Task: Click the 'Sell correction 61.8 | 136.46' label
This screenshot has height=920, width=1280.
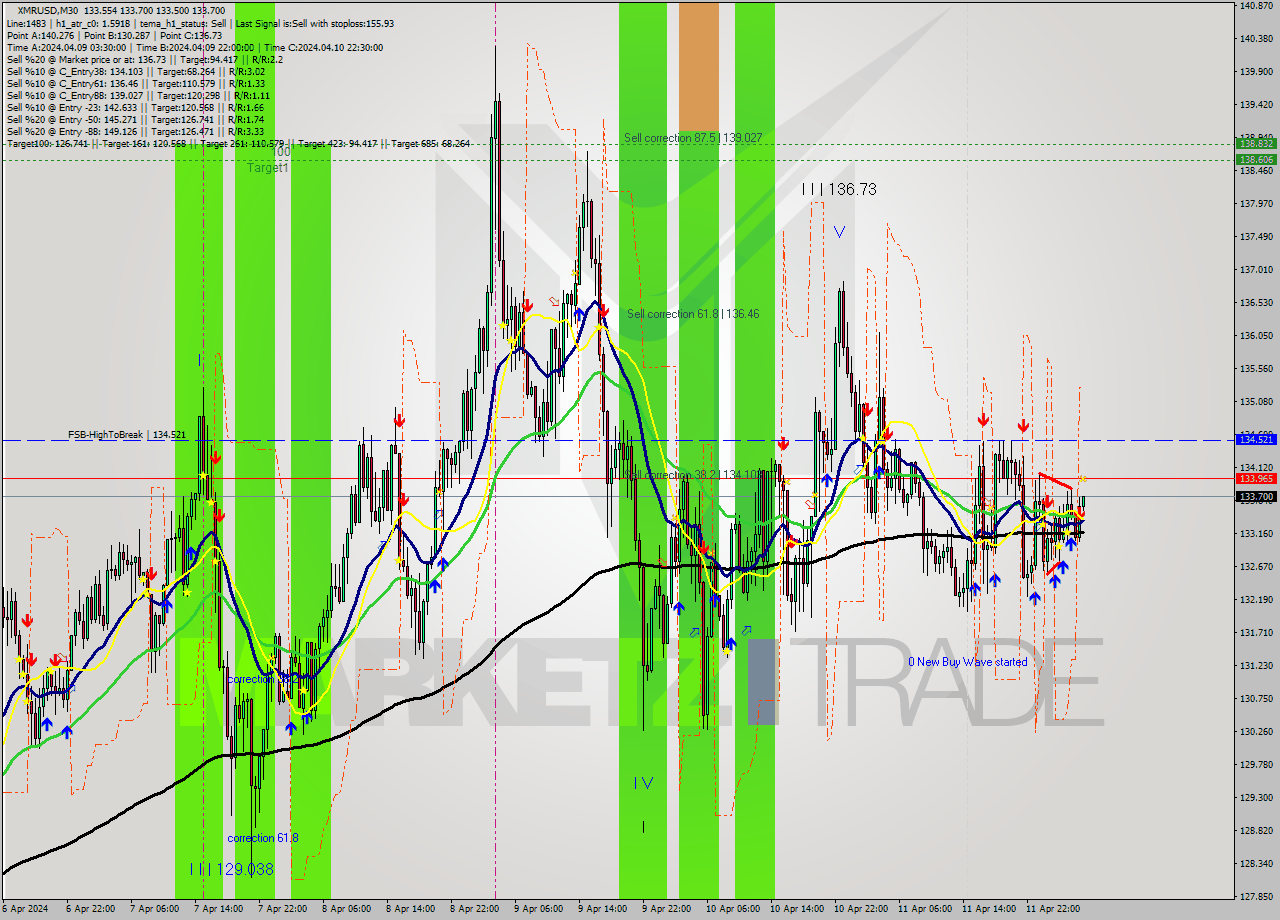Action: tap(693, 314)
